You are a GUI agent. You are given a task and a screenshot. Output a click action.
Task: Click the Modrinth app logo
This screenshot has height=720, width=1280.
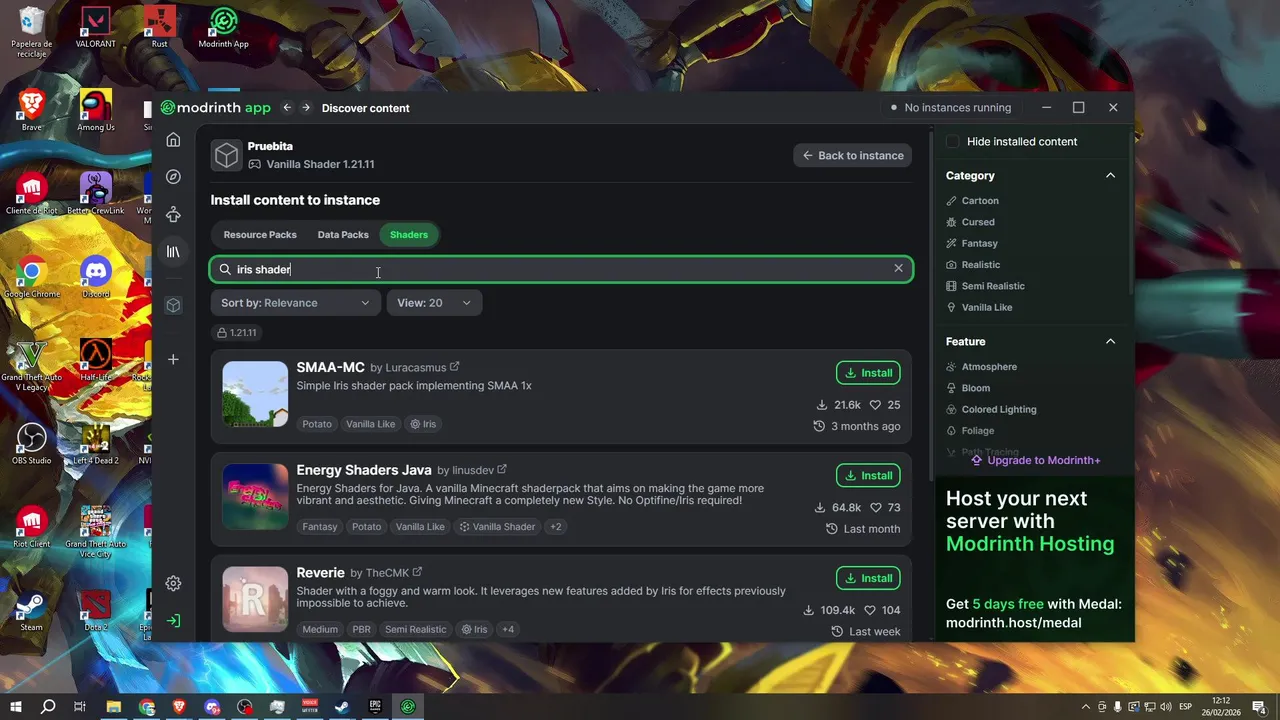(215, 108)
